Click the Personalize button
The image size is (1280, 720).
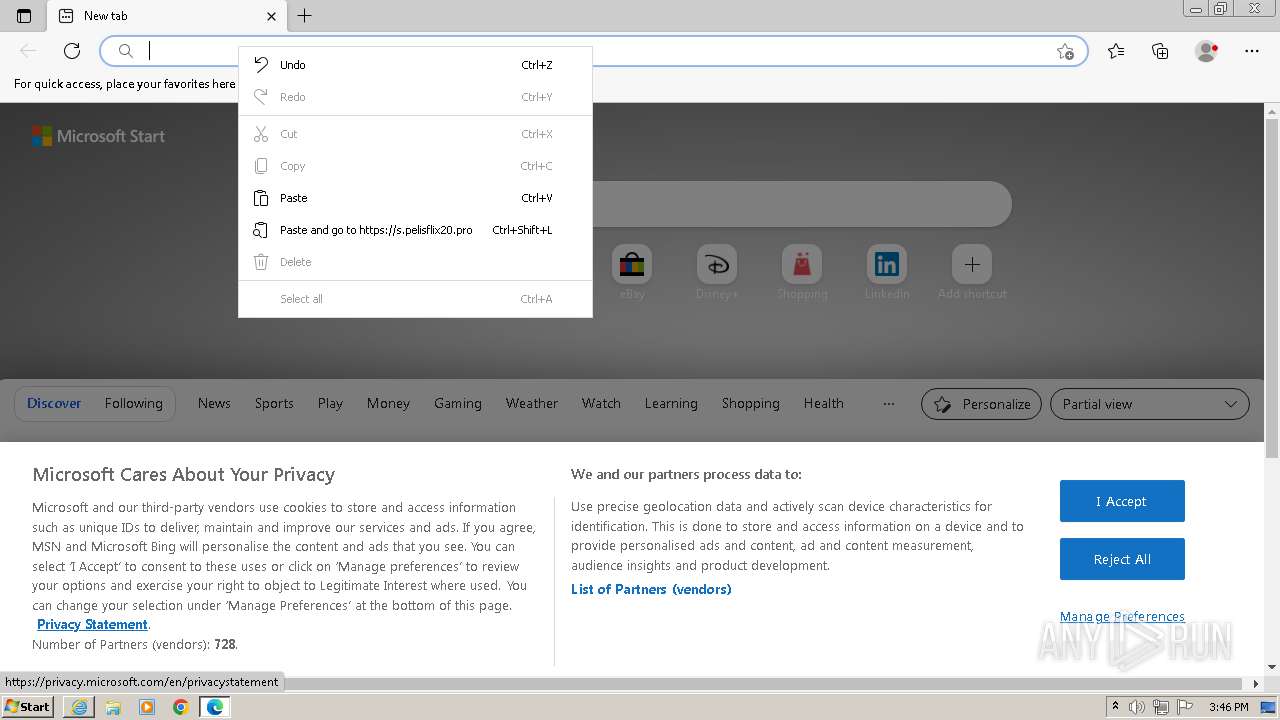point(981,404)
